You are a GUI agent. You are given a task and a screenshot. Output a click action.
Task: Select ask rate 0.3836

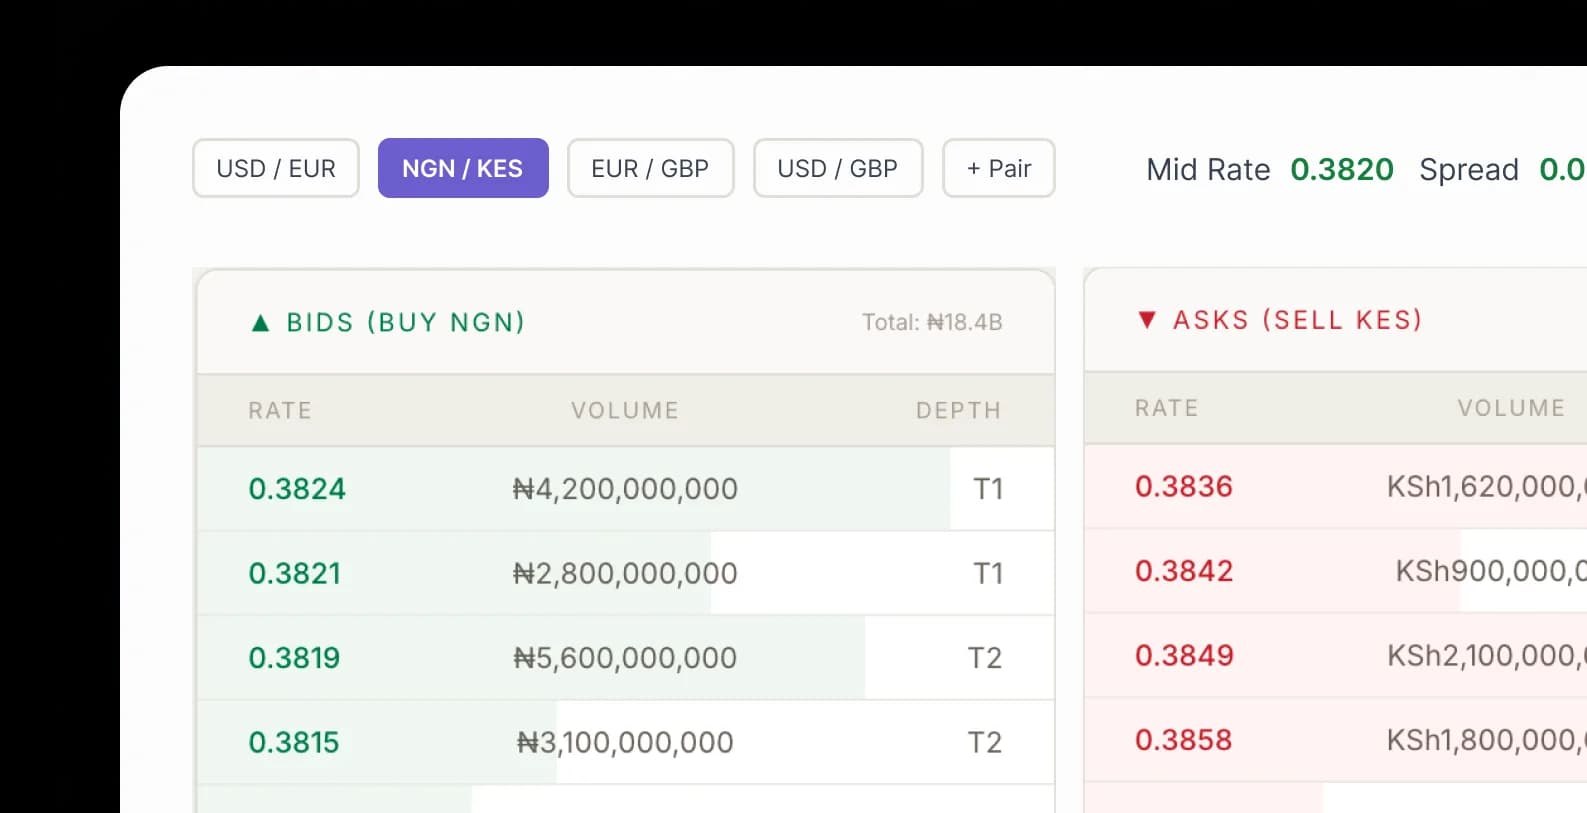coord(1183,487)
